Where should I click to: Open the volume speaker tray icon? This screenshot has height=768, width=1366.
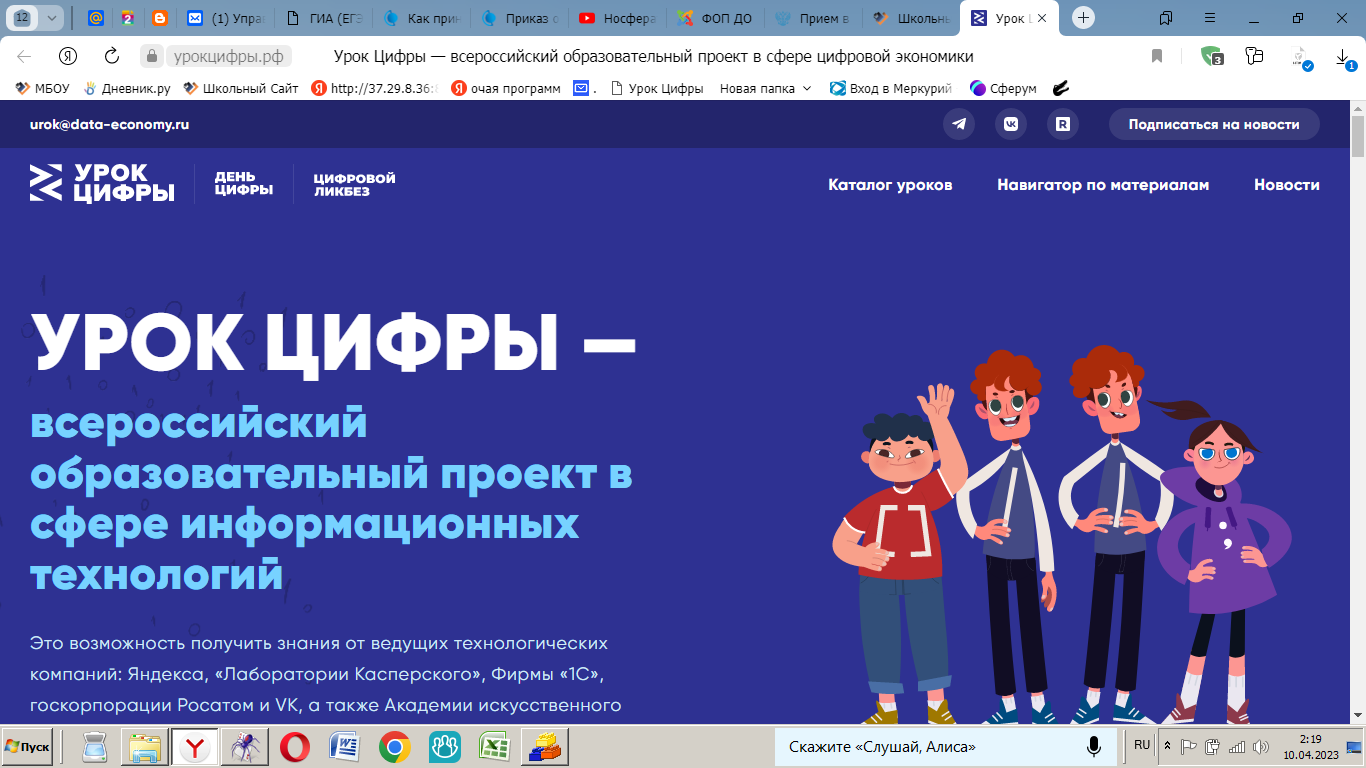click(1261, 747)
